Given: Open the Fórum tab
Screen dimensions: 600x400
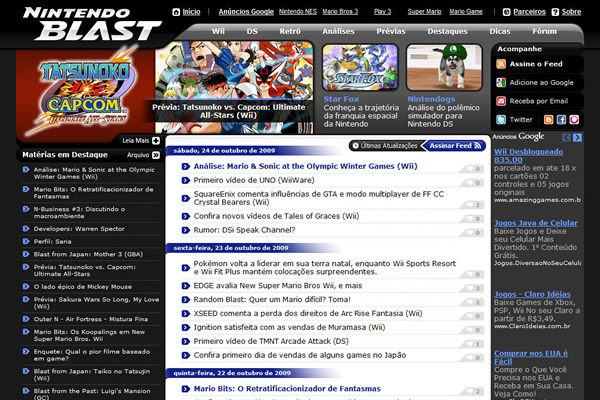Looking at the screenshot, I should pyautogui.click(x=544, y=31).
